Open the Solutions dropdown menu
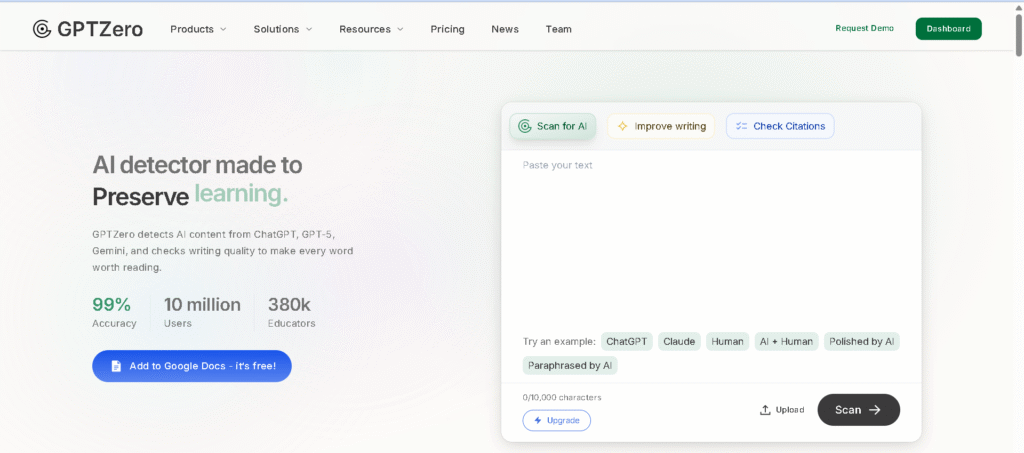The width and height of the screenshot is (1024, 453). tap(283, 29)
